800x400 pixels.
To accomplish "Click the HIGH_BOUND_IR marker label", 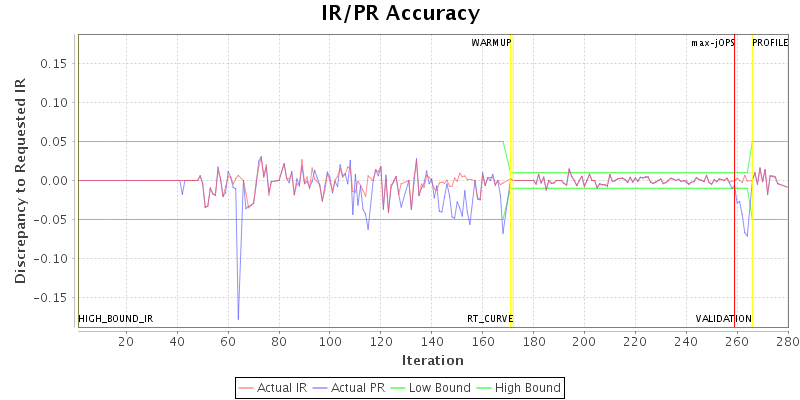I will click(116, 318).
